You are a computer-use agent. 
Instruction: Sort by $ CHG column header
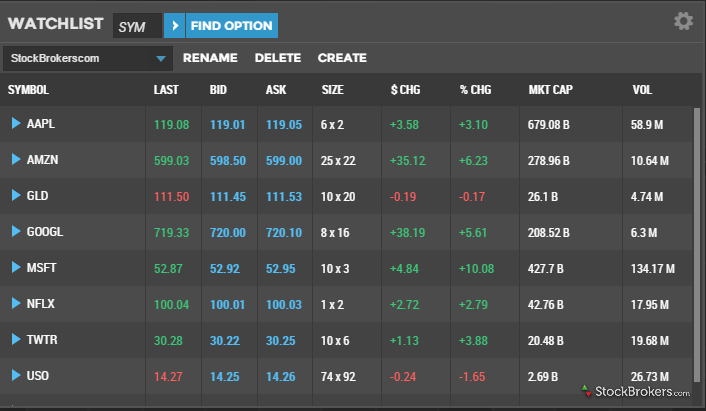(405, 90)
